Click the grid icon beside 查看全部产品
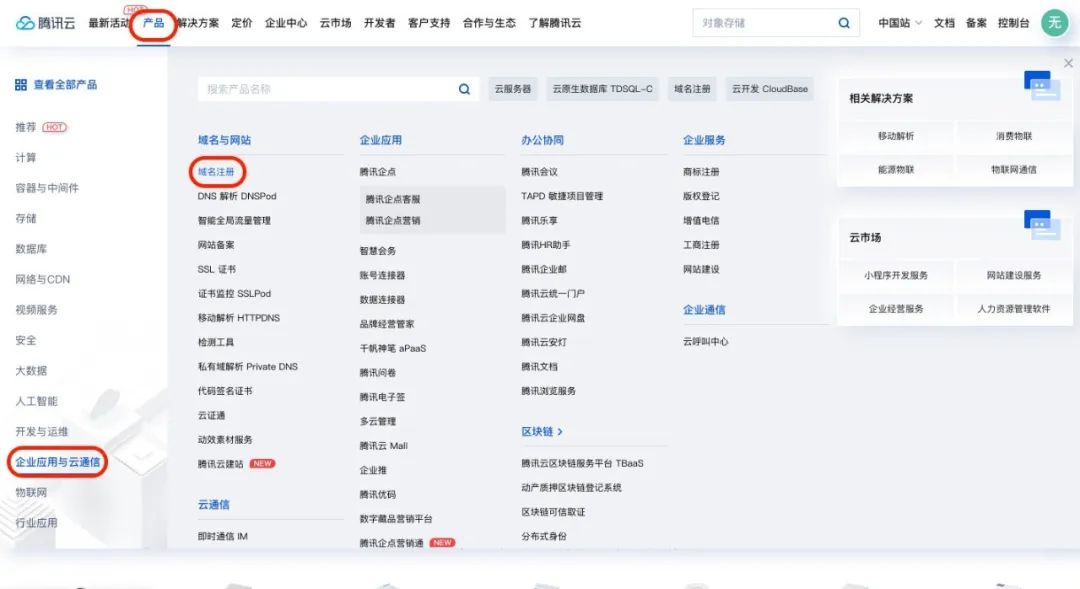The height and width of the screenshot is (589, 1080). (x=21, y=85)
